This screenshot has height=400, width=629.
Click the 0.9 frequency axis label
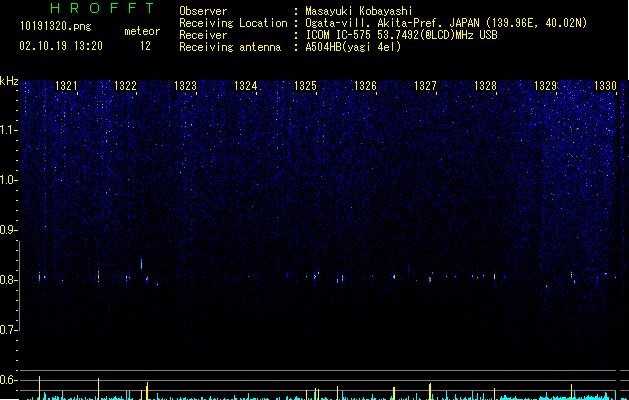tap(9, 230)
